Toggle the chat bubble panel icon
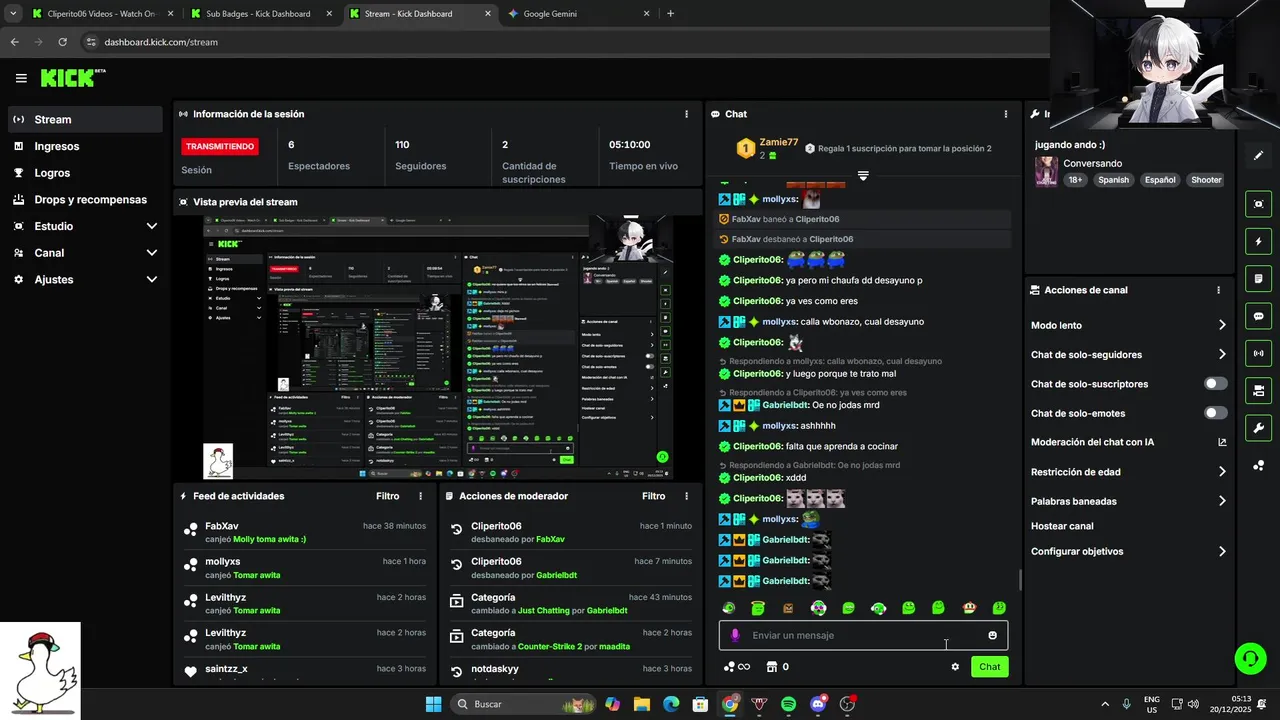Screen dimensions: 1280x720 pyautogui.click(x=1258, y=316)
